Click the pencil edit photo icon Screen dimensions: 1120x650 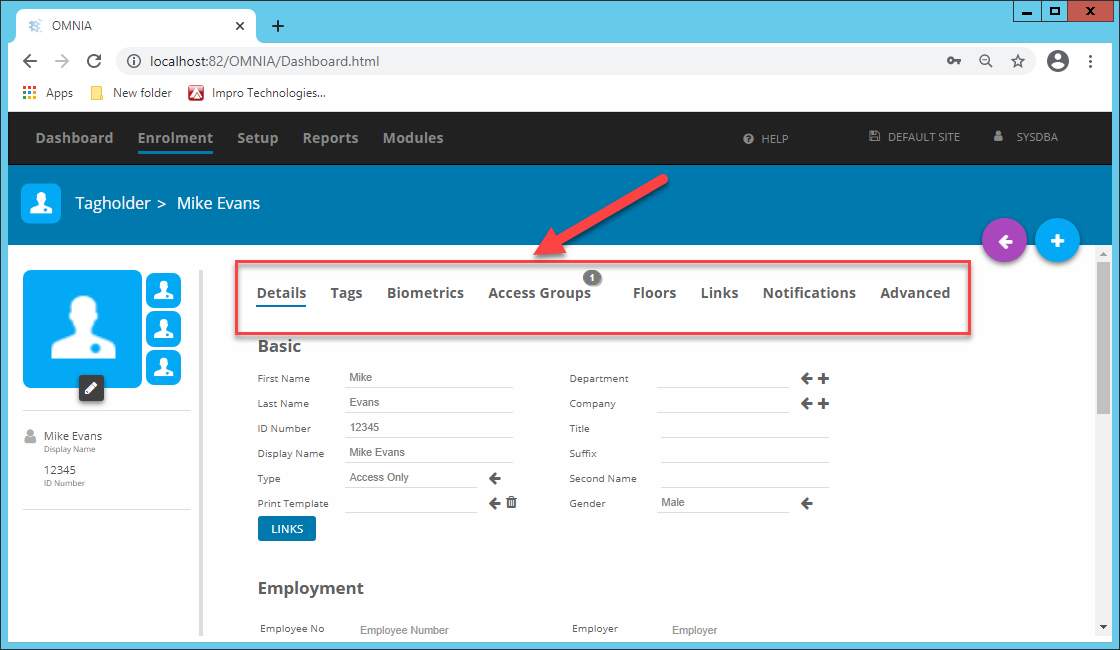click(91, 388)
